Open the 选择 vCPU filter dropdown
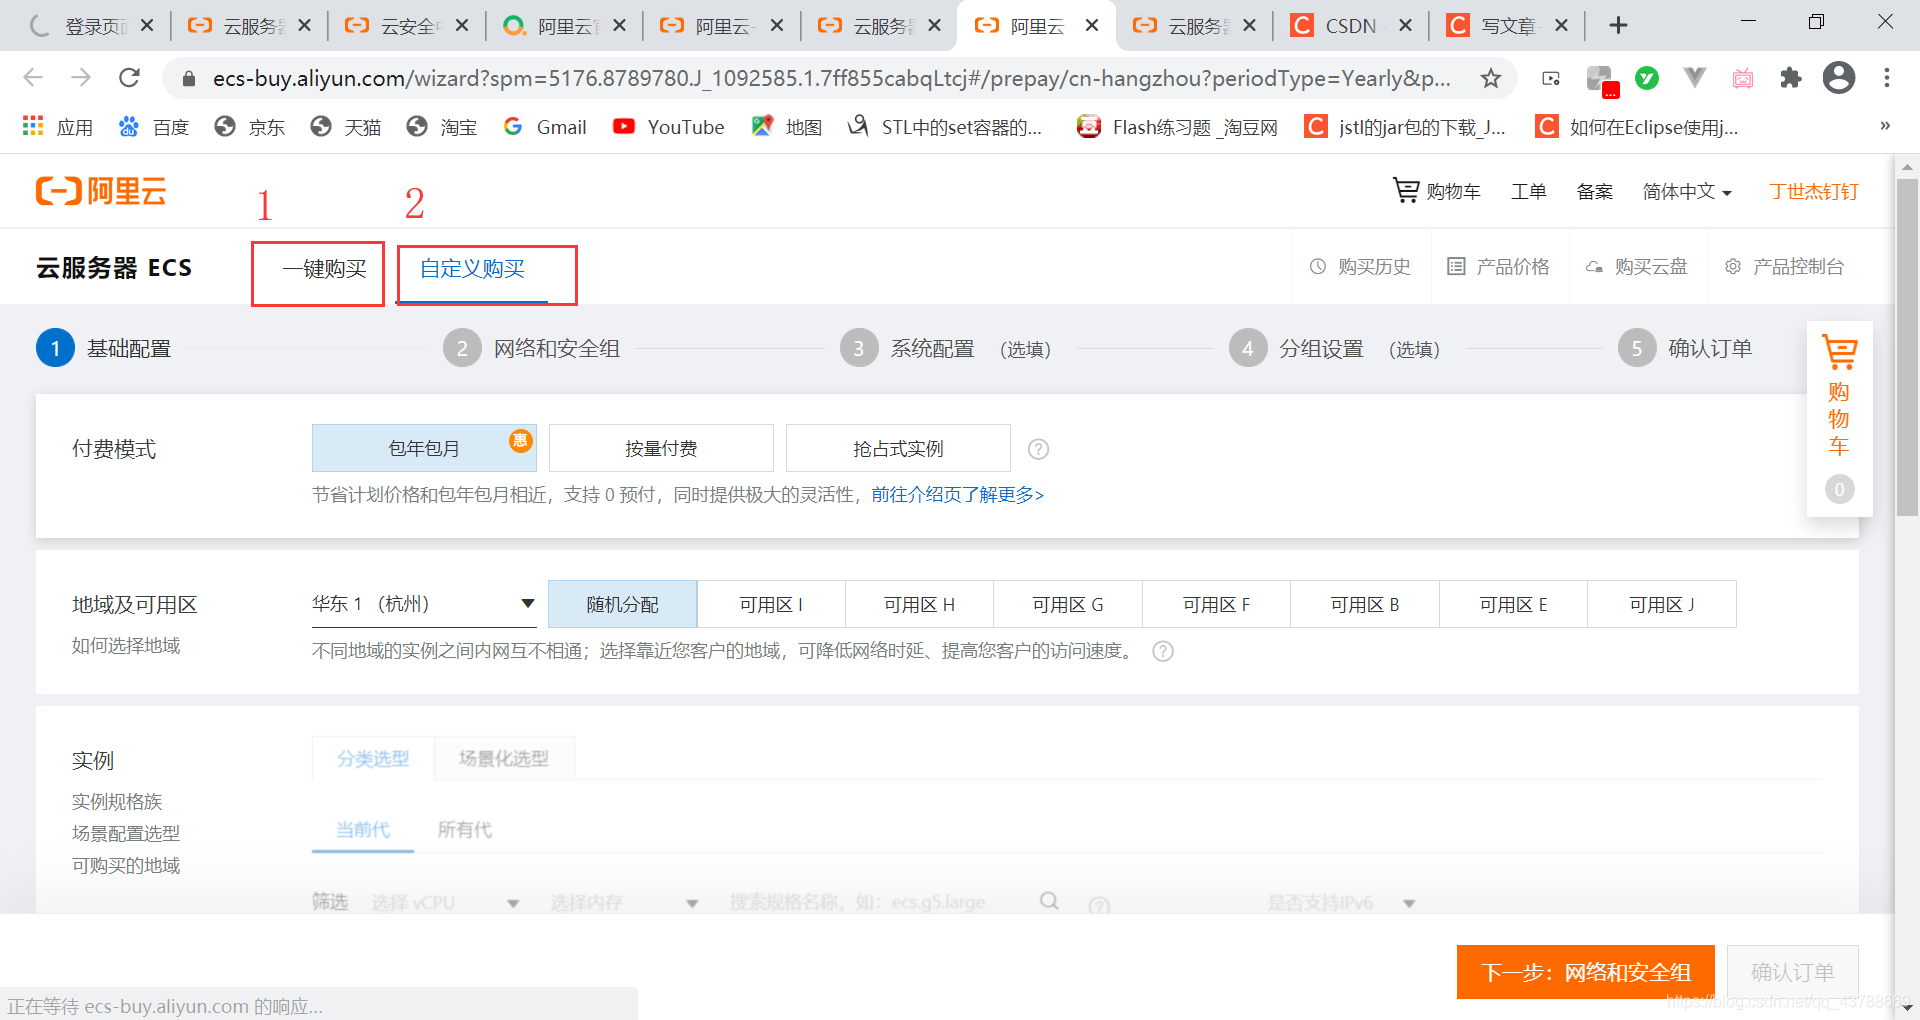This screenshot has height=1020, width=1920. click(445, 902)
